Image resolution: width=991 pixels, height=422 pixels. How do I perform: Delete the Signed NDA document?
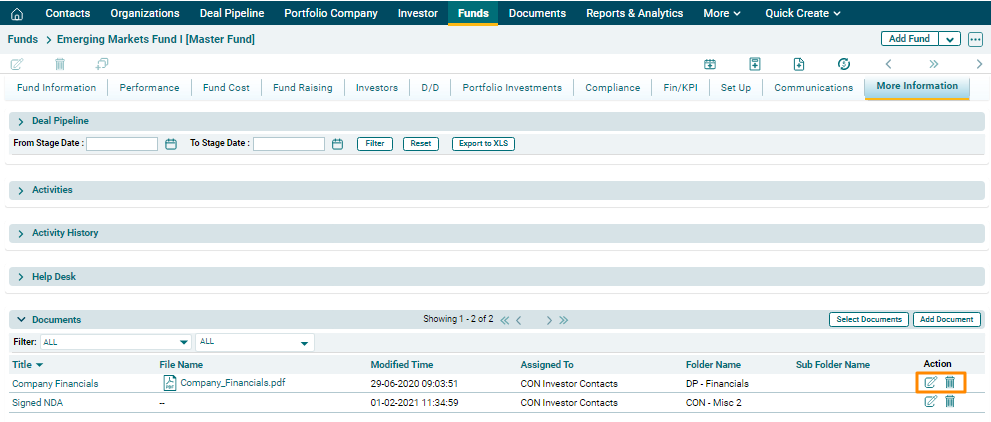pos(950,401)
